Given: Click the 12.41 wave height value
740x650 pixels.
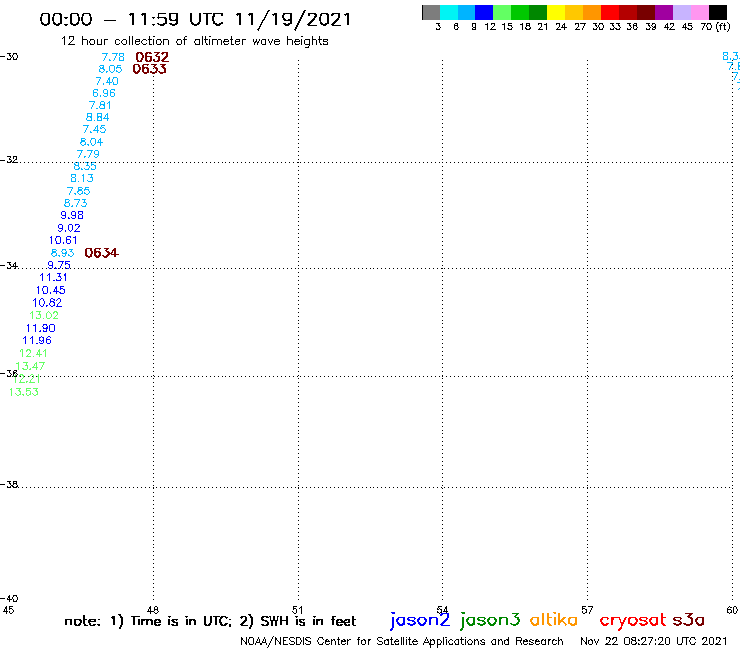Looking at the screenshot, I should pyautogui.click(x=33, y=353).
